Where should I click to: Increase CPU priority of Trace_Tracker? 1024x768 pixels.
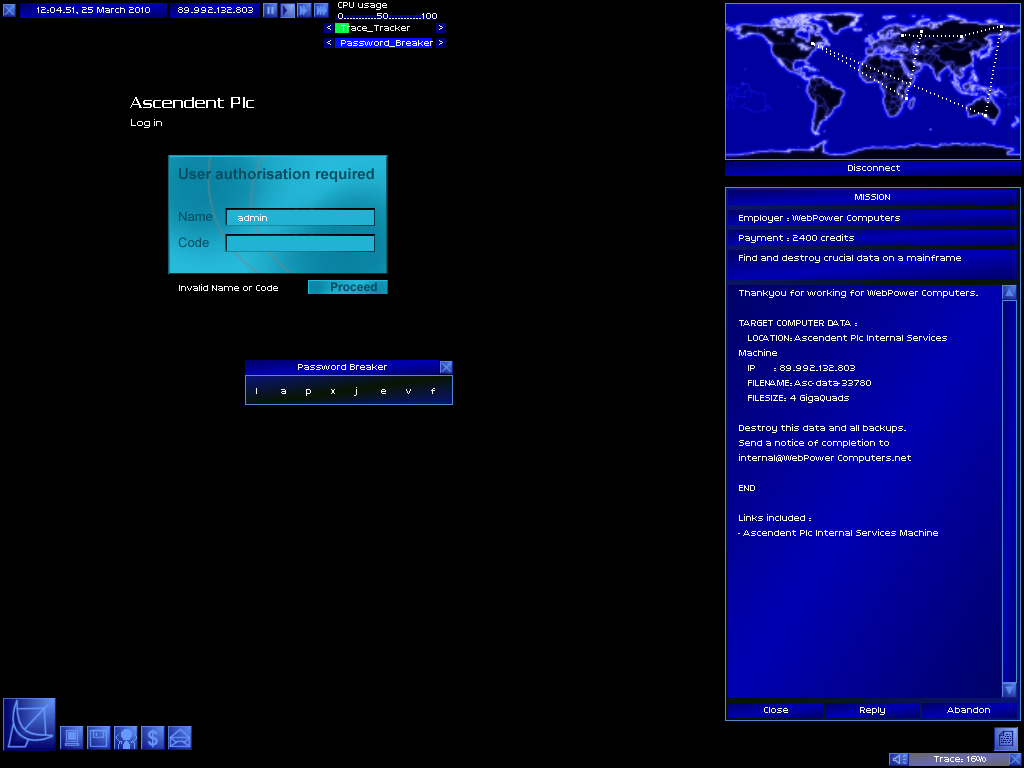pyautogui.click(x=441, y=28)
